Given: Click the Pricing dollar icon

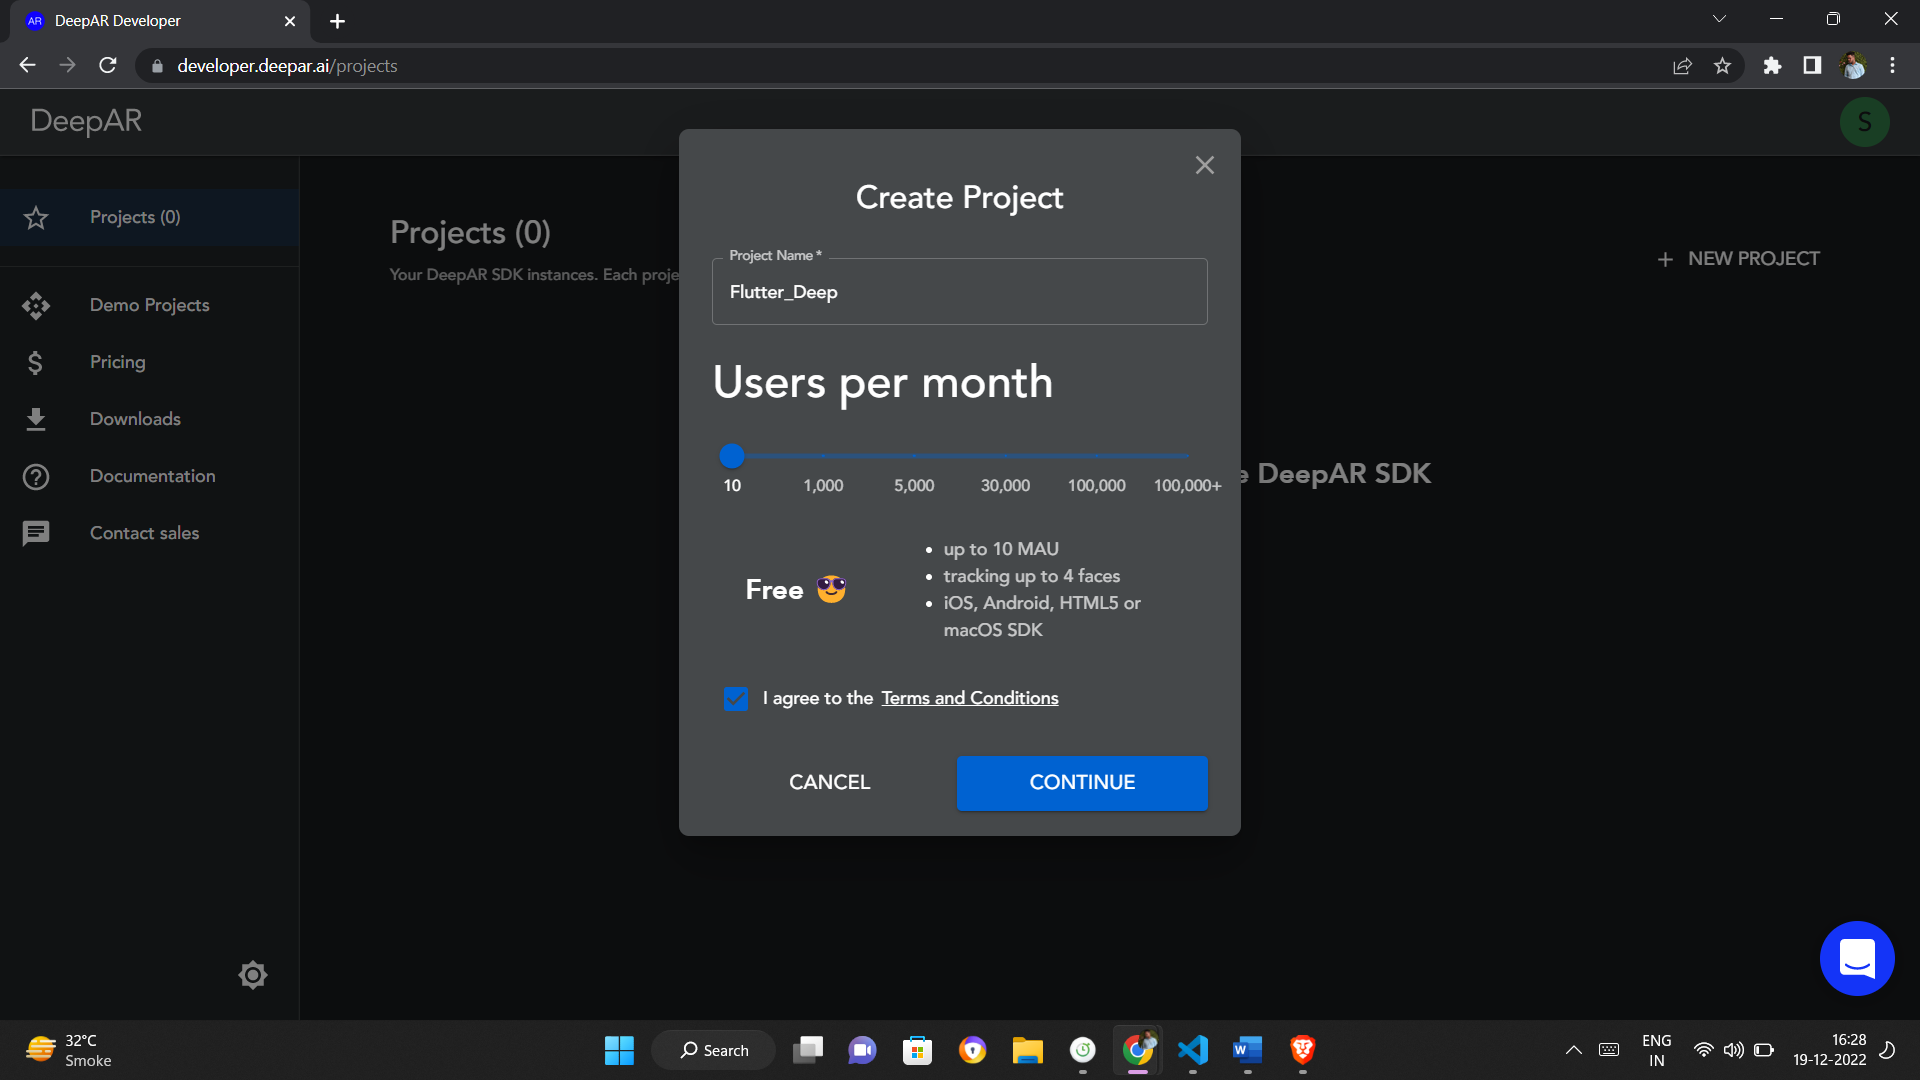Looking at the screenshot, I should (x=35, y=362).
